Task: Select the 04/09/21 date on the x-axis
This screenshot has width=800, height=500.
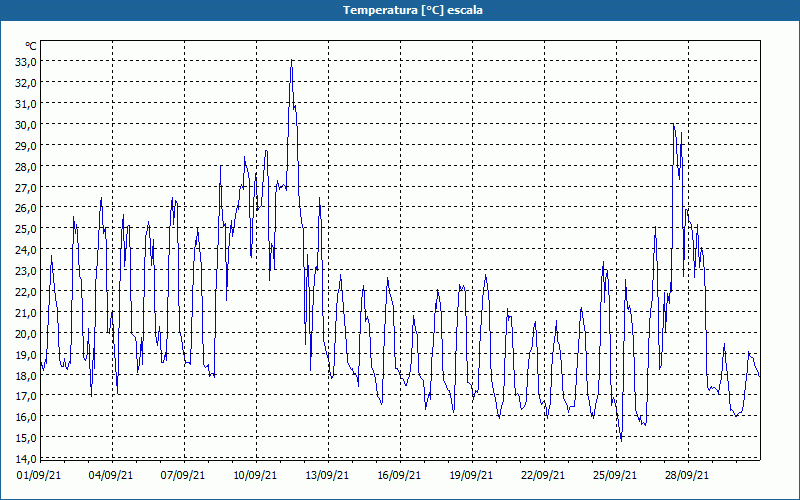Action: pos(112,476)
